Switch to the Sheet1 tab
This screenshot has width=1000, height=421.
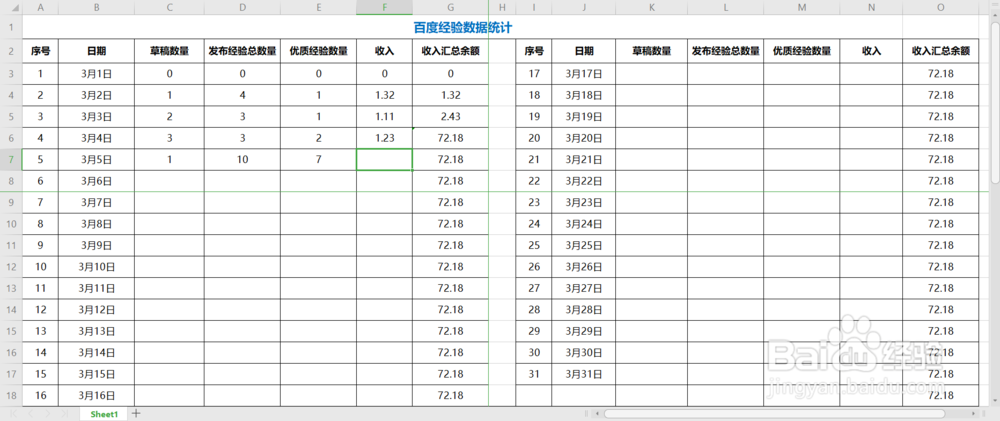click(x=104, y=414)
